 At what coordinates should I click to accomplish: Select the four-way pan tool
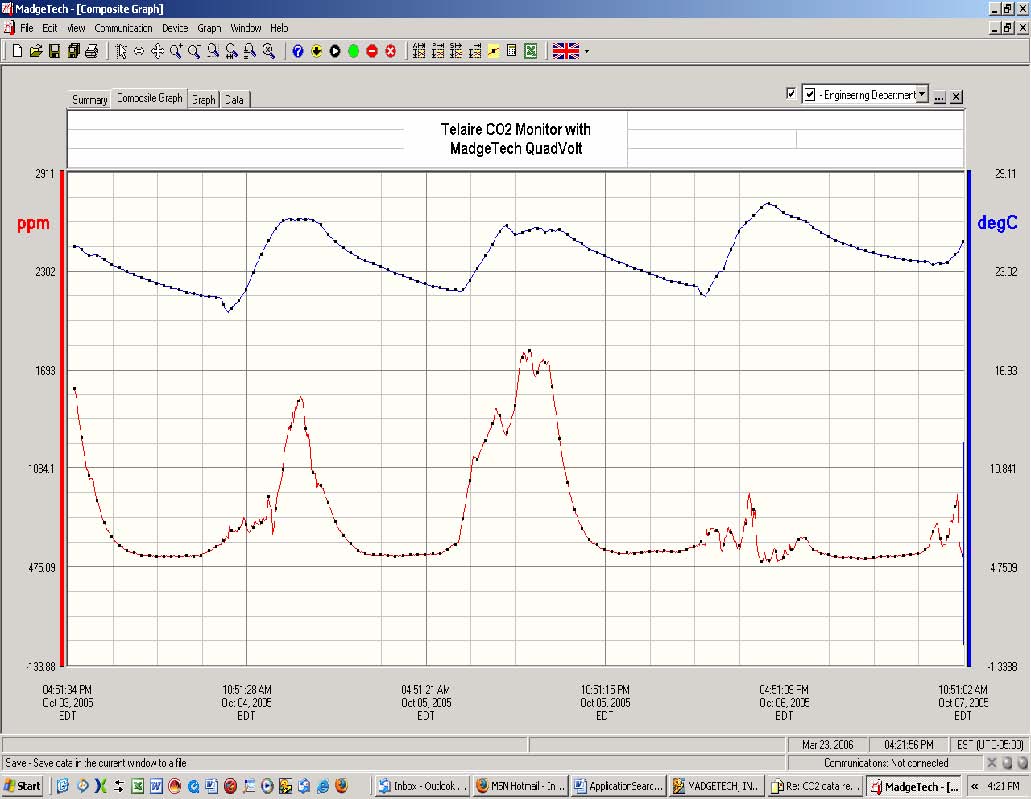coord(157,51)
